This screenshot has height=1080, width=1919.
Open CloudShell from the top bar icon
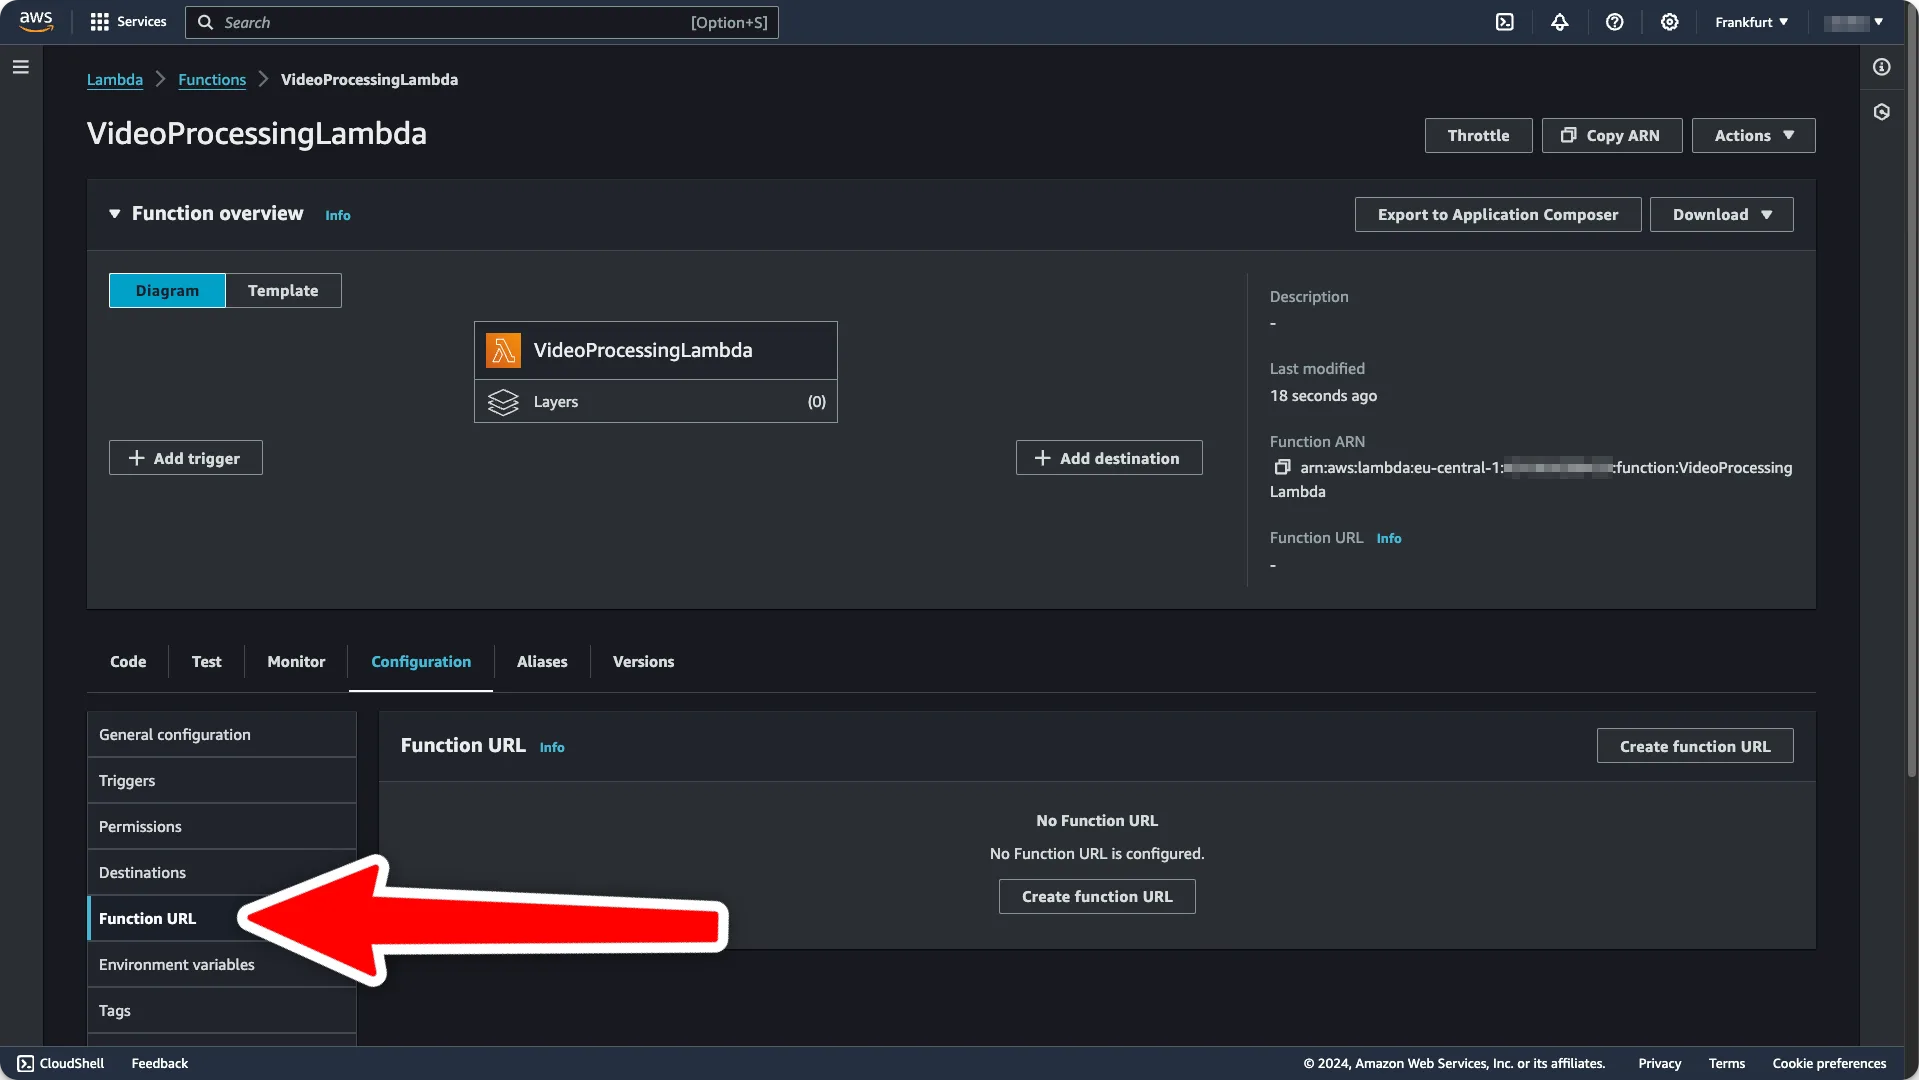[1504, 22]
